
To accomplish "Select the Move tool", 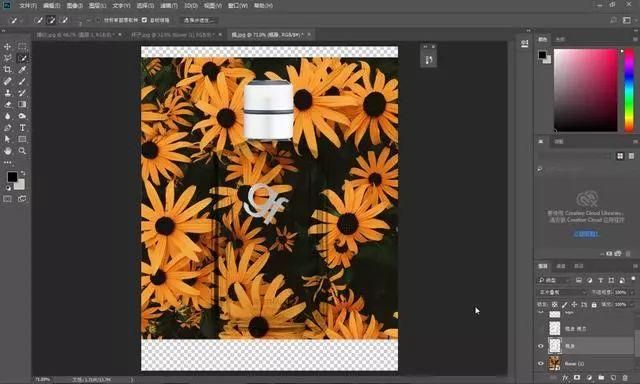I will tap(7, 47).
